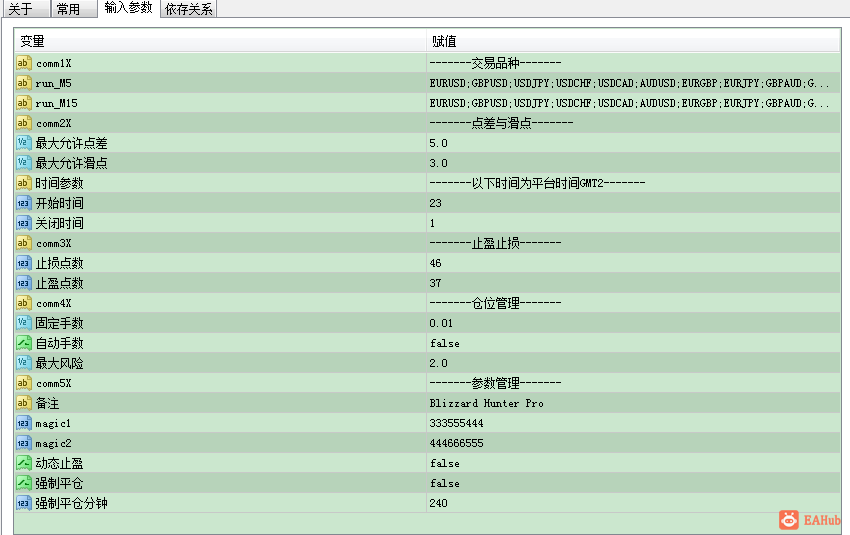Select the comm2X variable name

[x=54, y=124]
